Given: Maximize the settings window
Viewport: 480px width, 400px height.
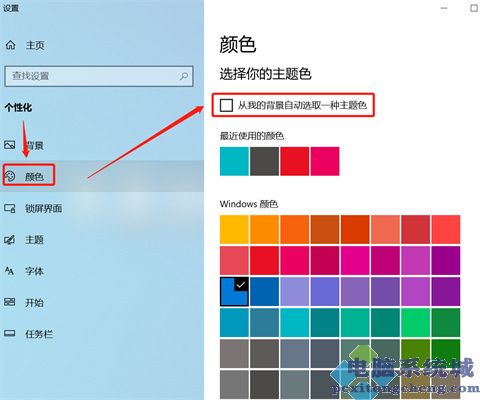Looking at the screenshot, I should click(474, 8).
